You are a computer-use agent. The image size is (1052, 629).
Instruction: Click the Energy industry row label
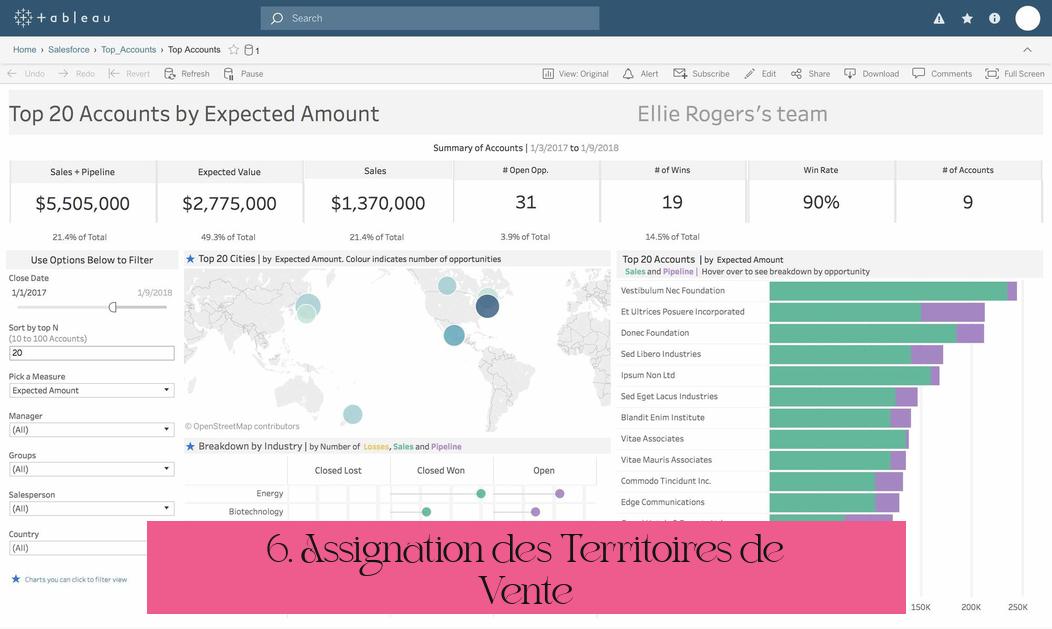coord(270,494)
